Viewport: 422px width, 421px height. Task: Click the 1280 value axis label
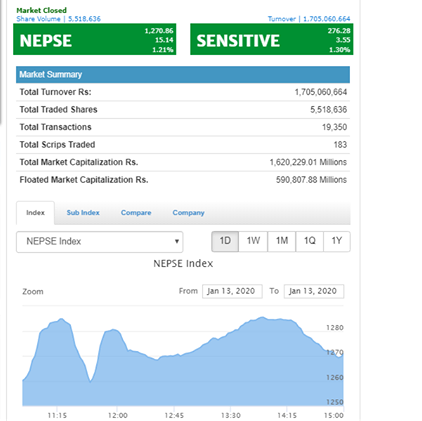click(335, 328)
